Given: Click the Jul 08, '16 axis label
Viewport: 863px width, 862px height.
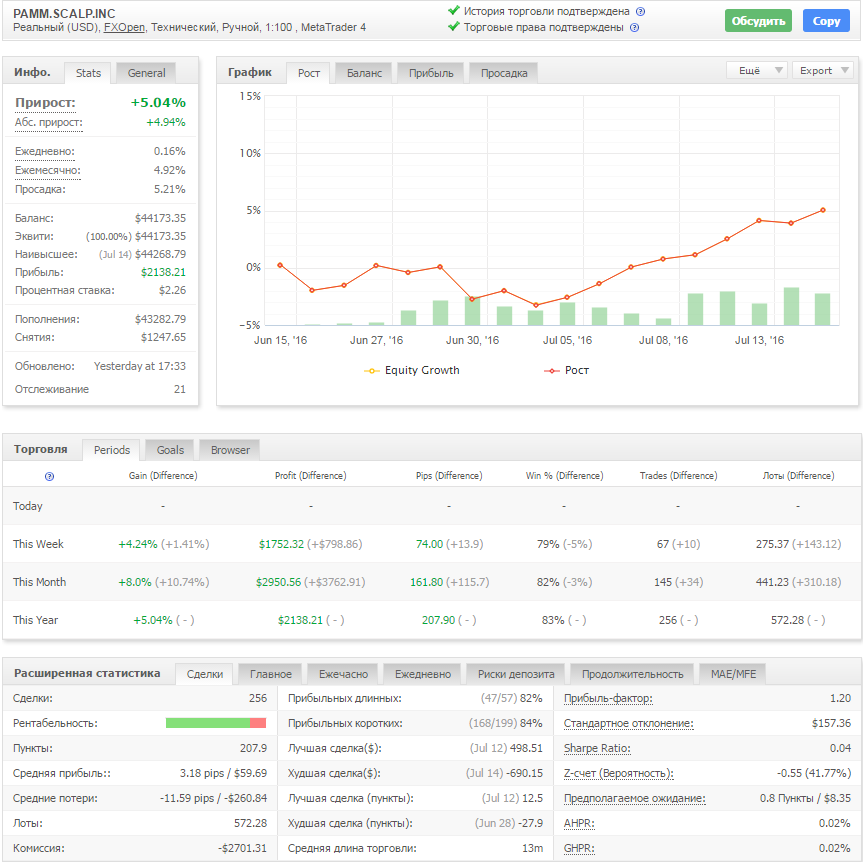Looking at the screenshot, I should tap(663, 341).
